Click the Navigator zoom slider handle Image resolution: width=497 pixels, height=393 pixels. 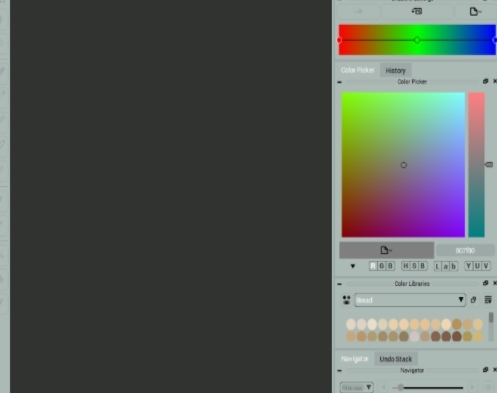point(400,387)
